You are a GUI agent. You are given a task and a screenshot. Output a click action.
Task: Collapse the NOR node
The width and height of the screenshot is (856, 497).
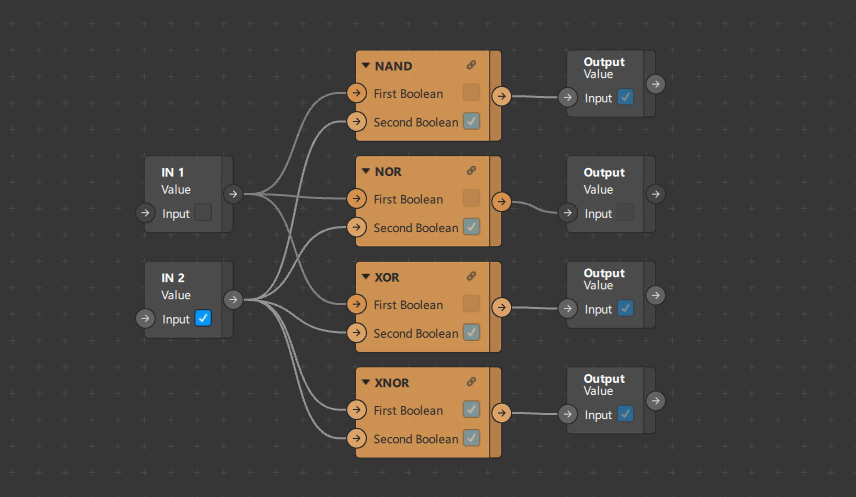[366, 171]
